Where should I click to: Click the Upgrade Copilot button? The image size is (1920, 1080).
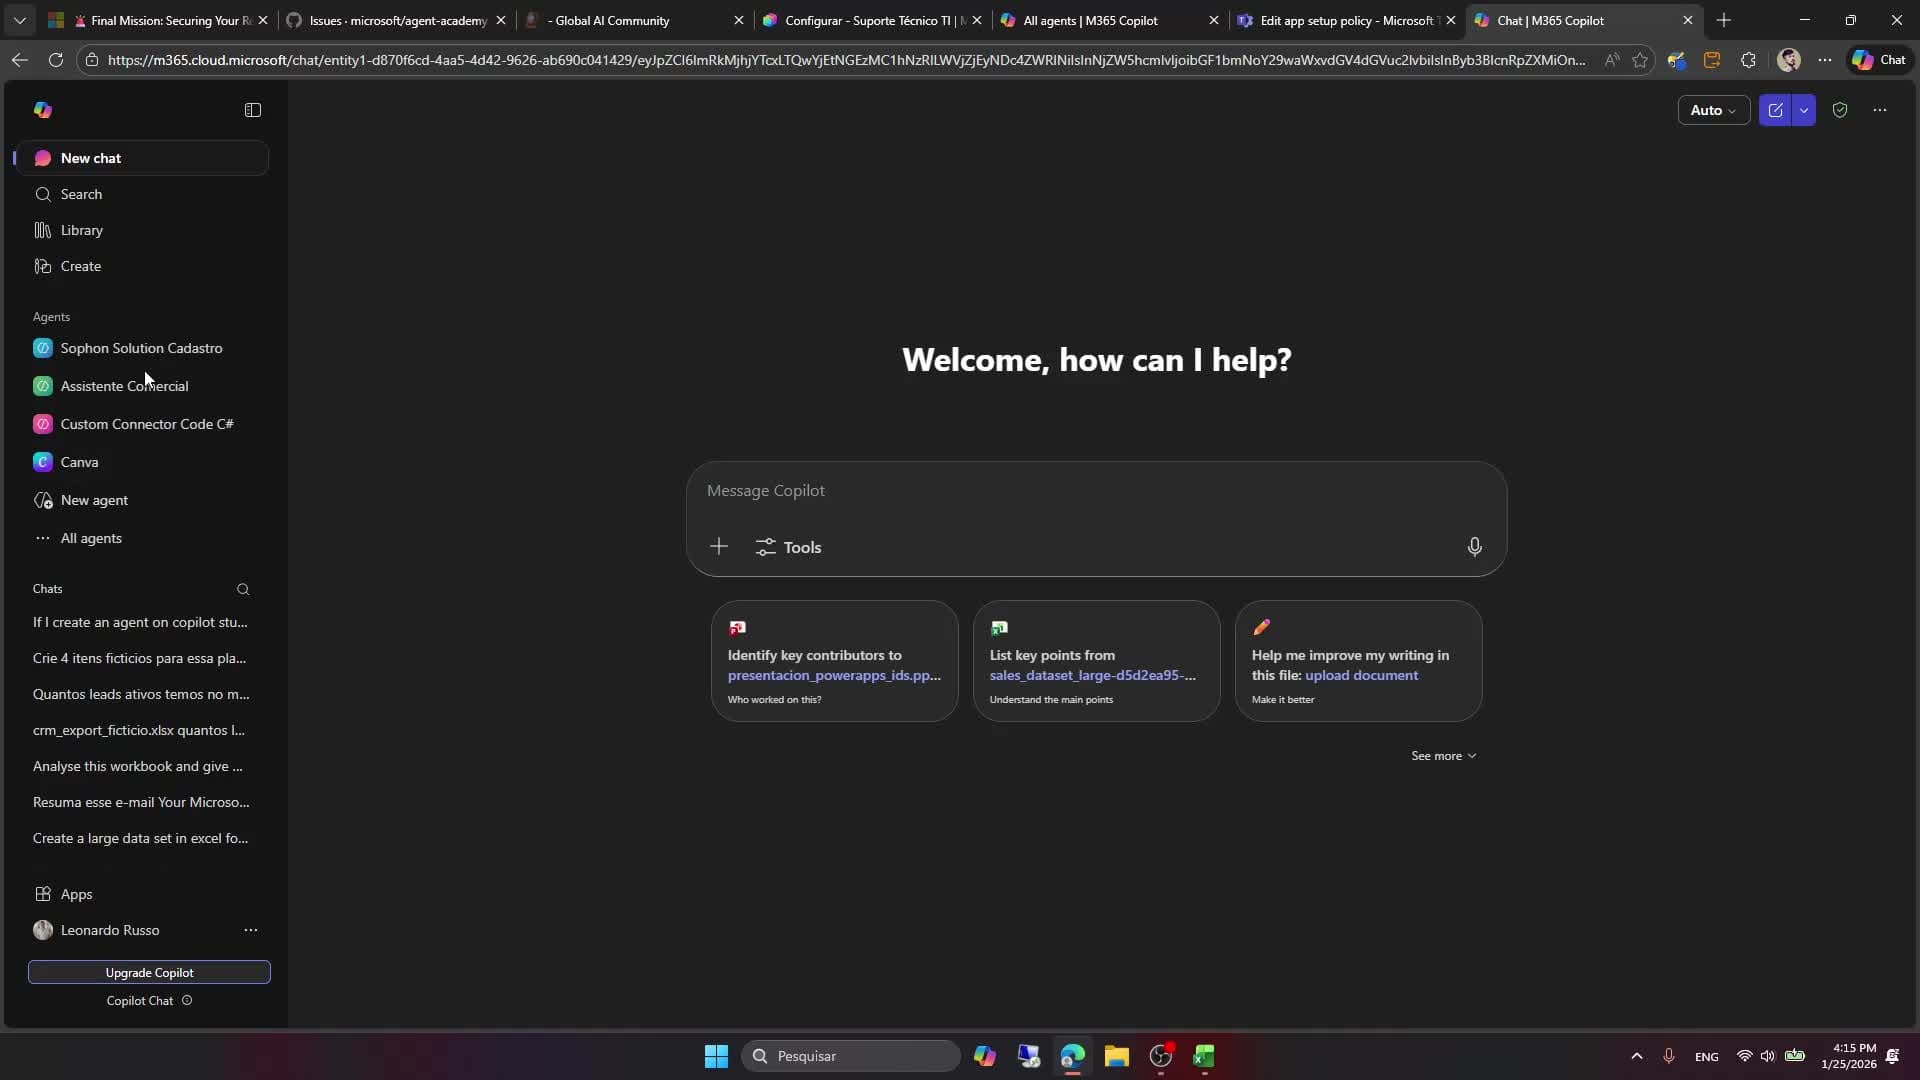tap(149, 972)
